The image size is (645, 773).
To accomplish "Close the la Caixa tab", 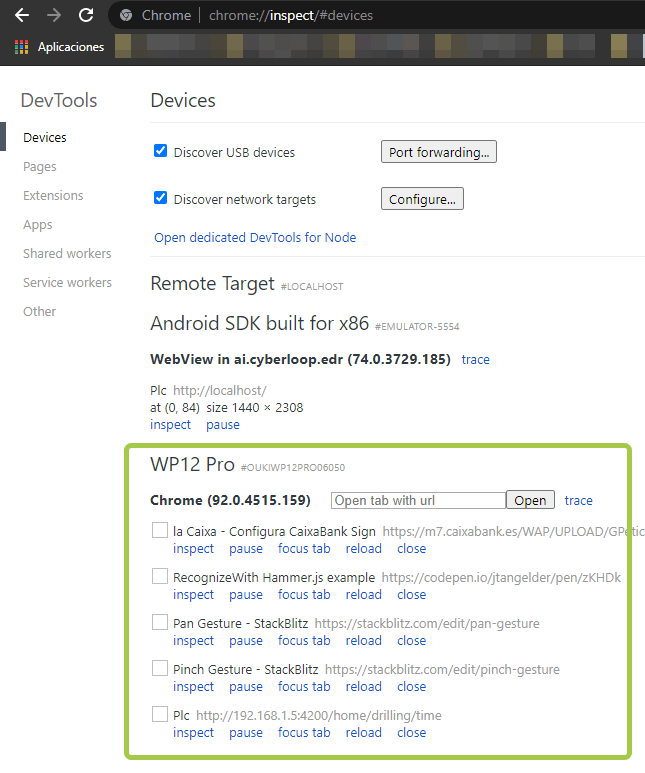I will (x=411, y=549).
